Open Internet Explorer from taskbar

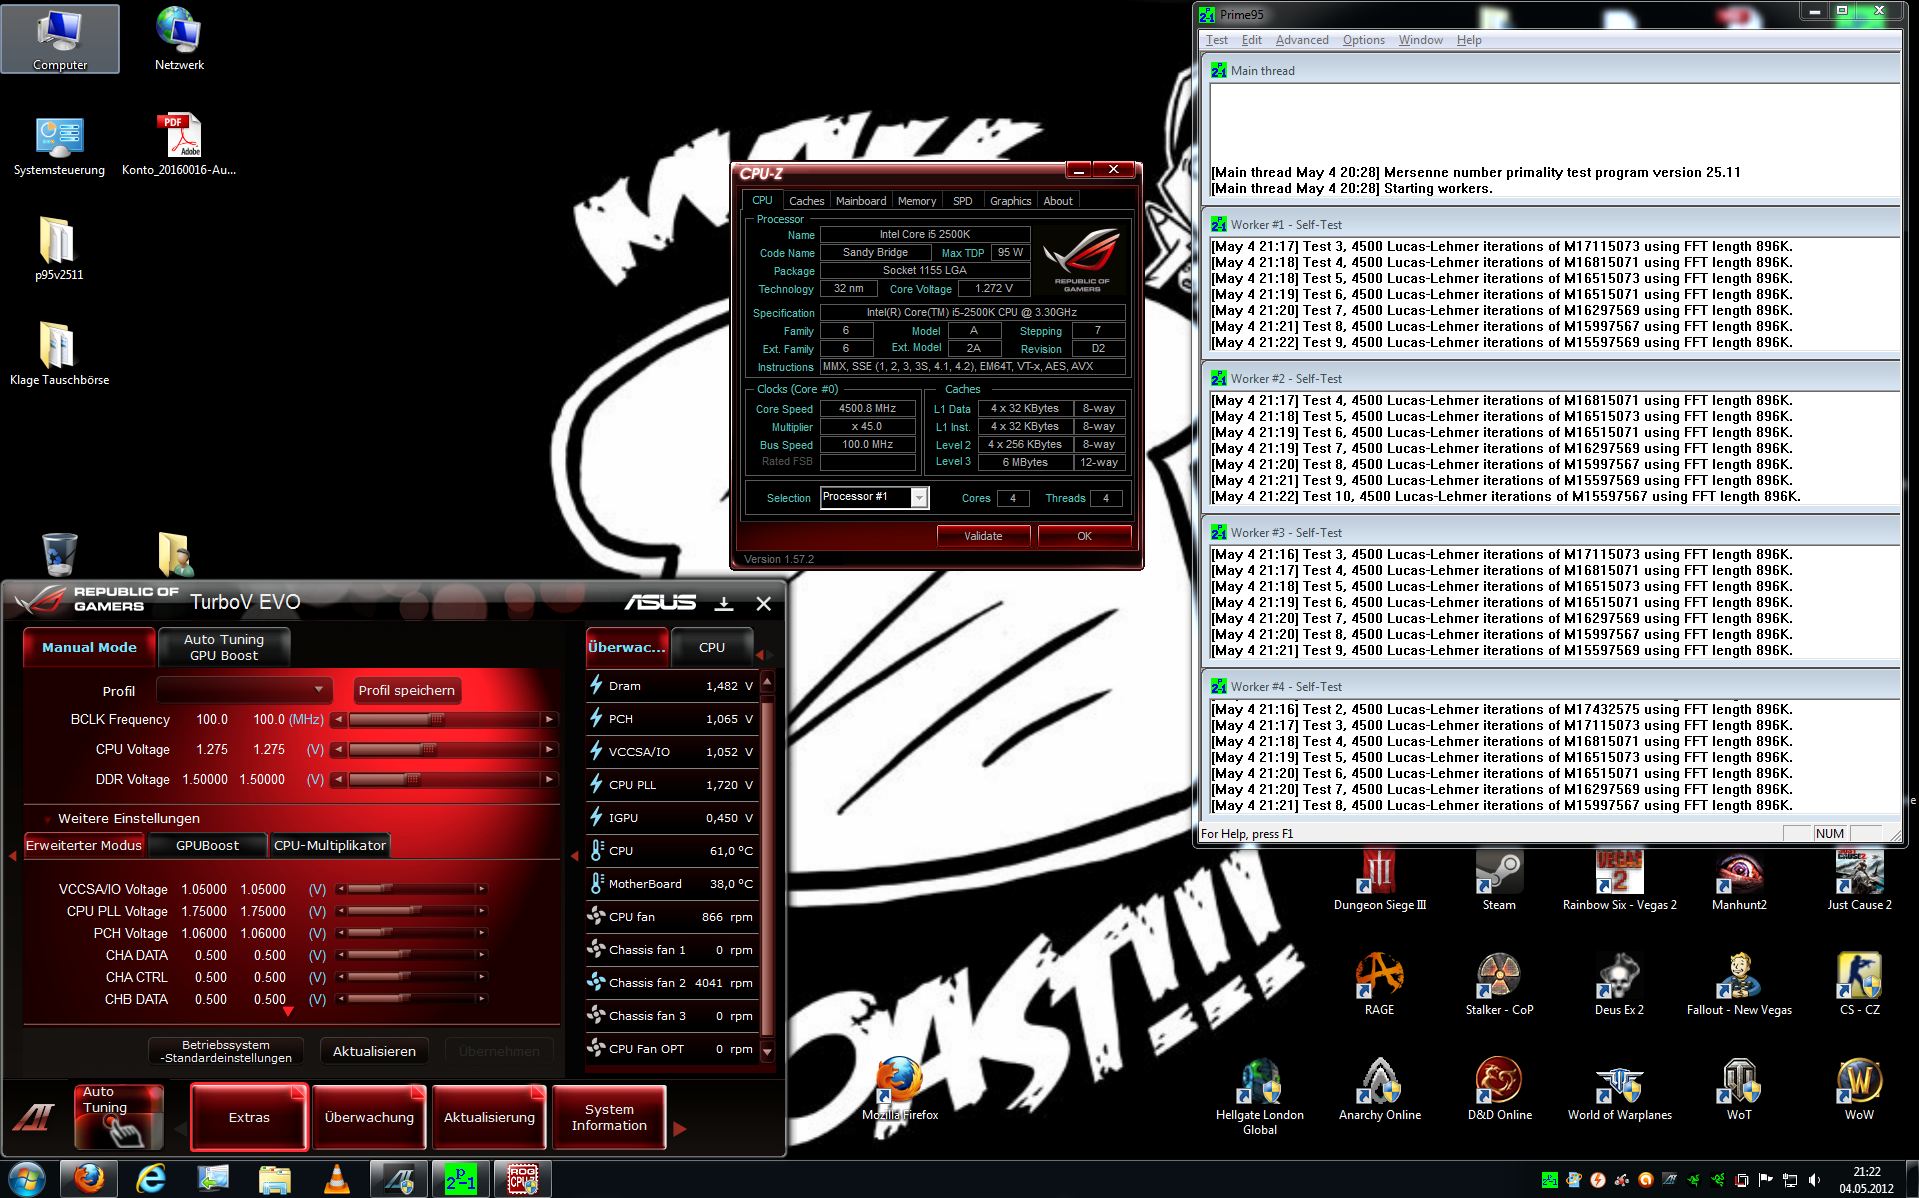coord(151,1179)
